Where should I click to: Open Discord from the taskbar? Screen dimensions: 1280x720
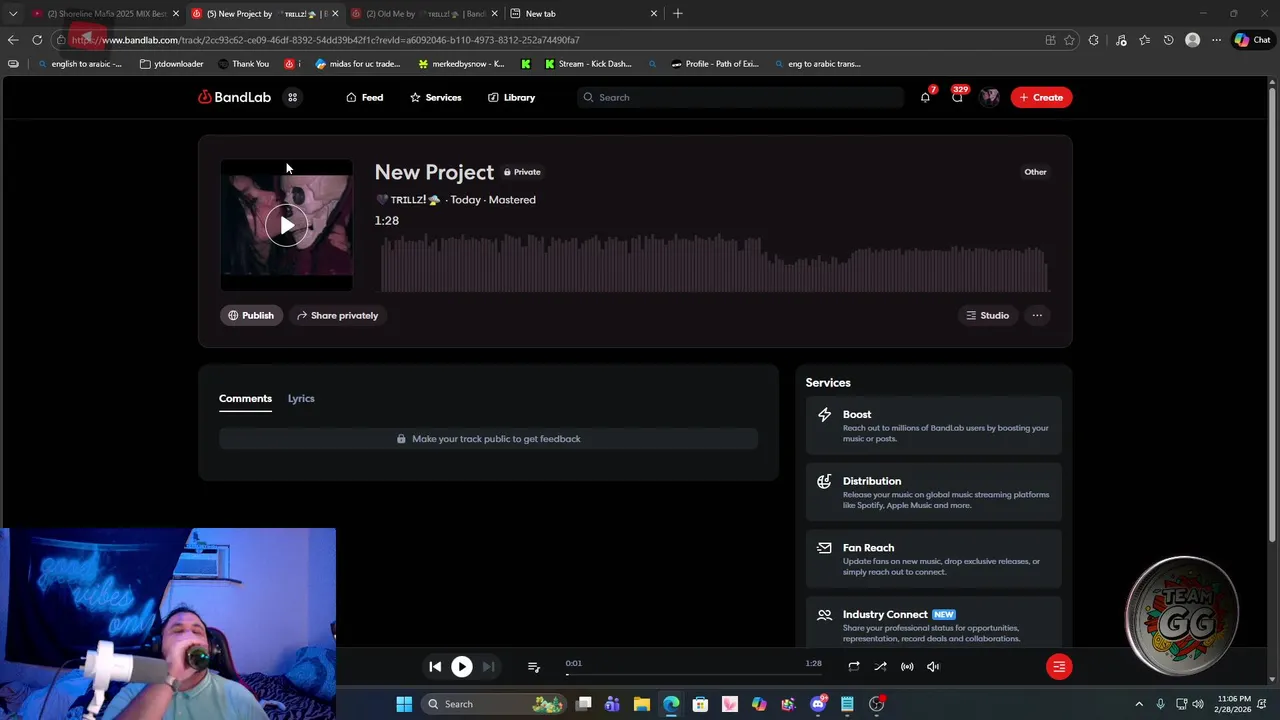(818, 704)
